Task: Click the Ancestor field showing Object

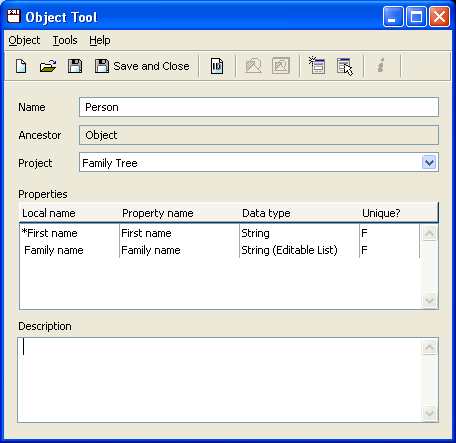Action: (259, 135)
